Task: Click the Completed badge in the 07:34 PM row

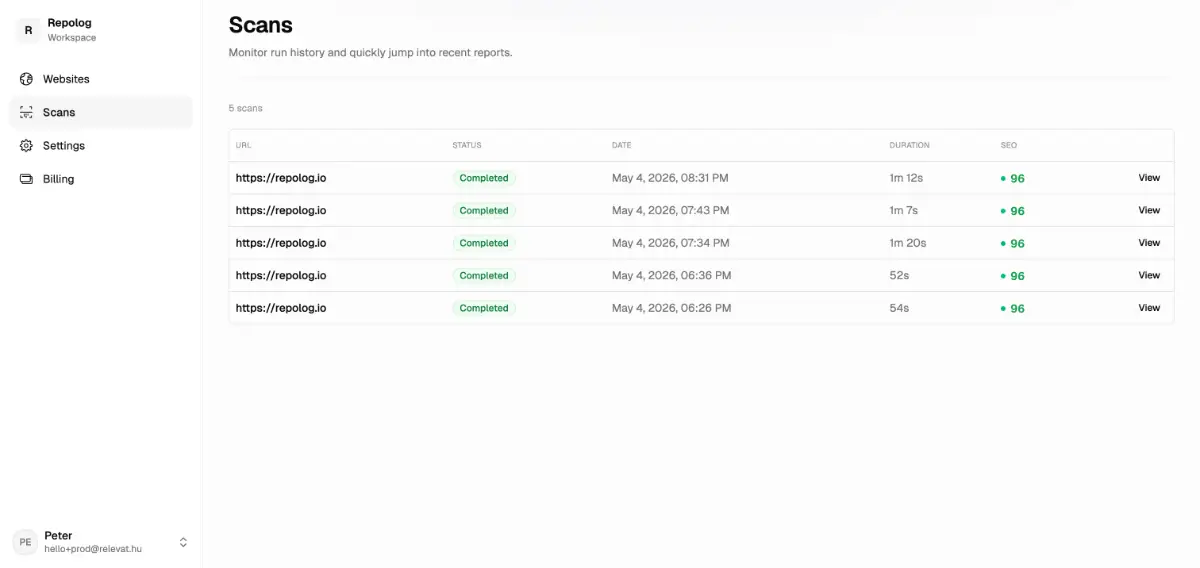Action: pos(484,243)
